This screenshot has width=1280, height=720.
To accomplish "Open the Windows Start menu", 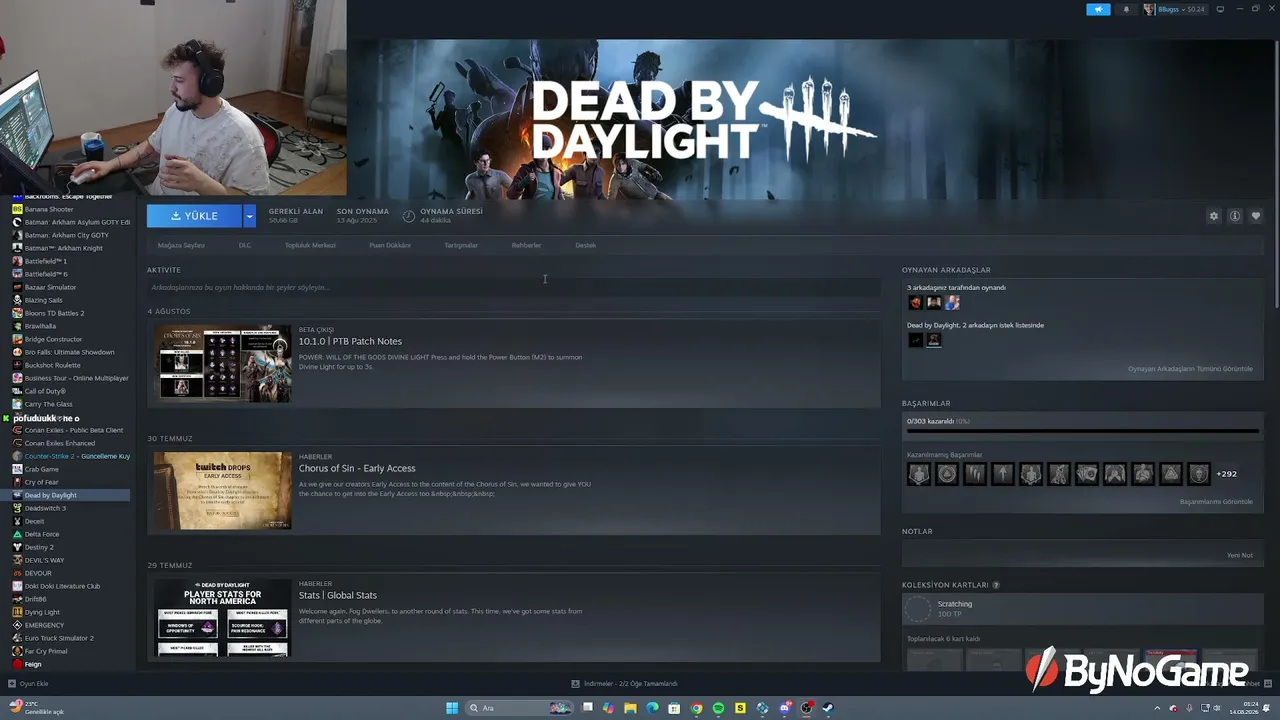I will [x=452, y=708].
